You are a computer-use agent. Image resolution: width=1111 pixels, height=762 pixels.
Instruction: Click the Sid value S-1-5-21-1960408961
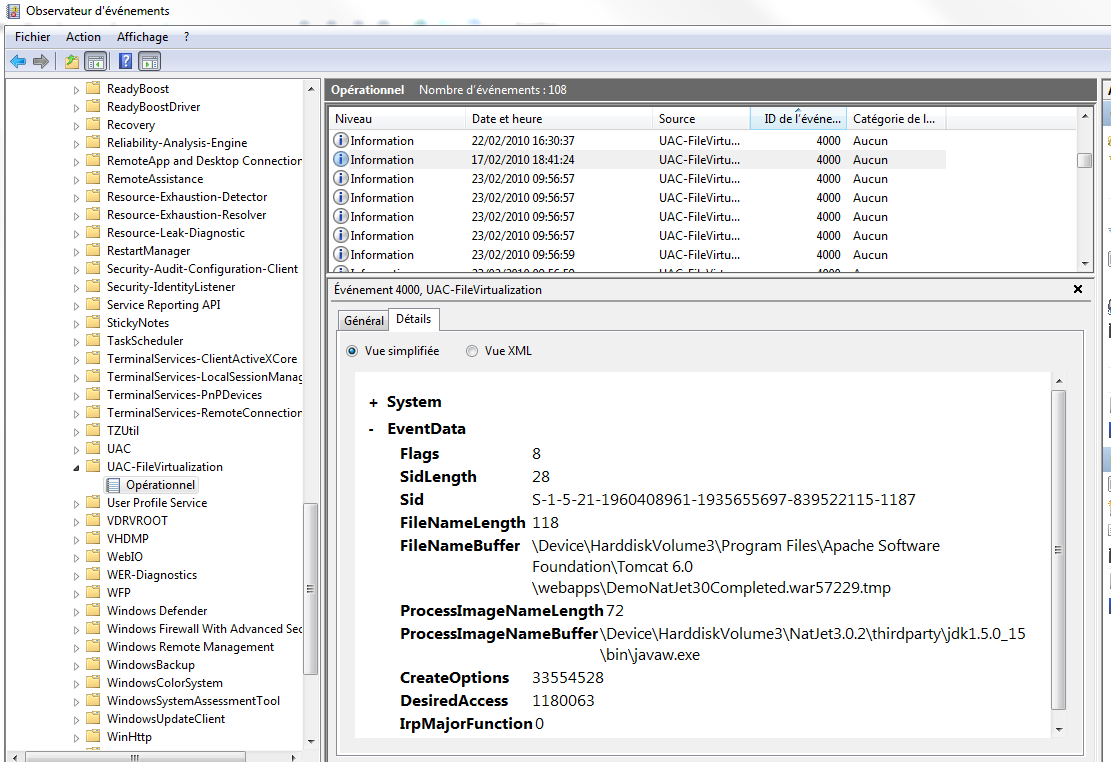click(723, 500)
